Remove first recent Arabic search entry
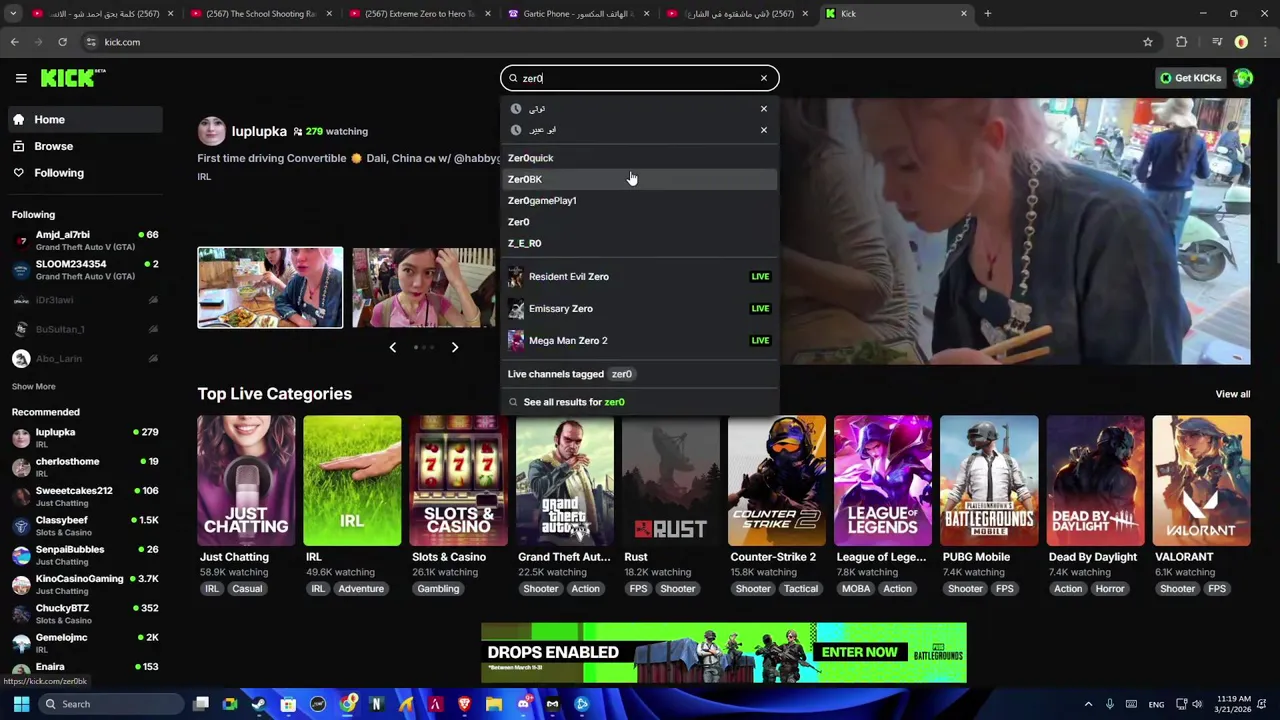Screen dimensions: 1280x720 coord(764,109)
